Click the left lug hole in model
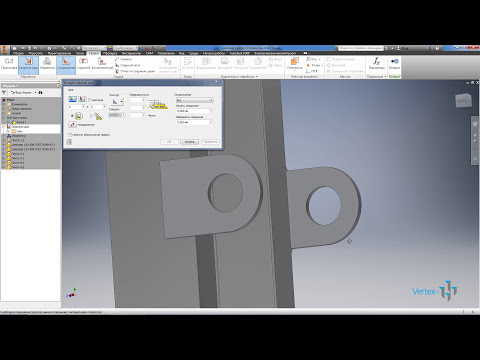Viewport: 480px width, 360px height. point(226,193)
